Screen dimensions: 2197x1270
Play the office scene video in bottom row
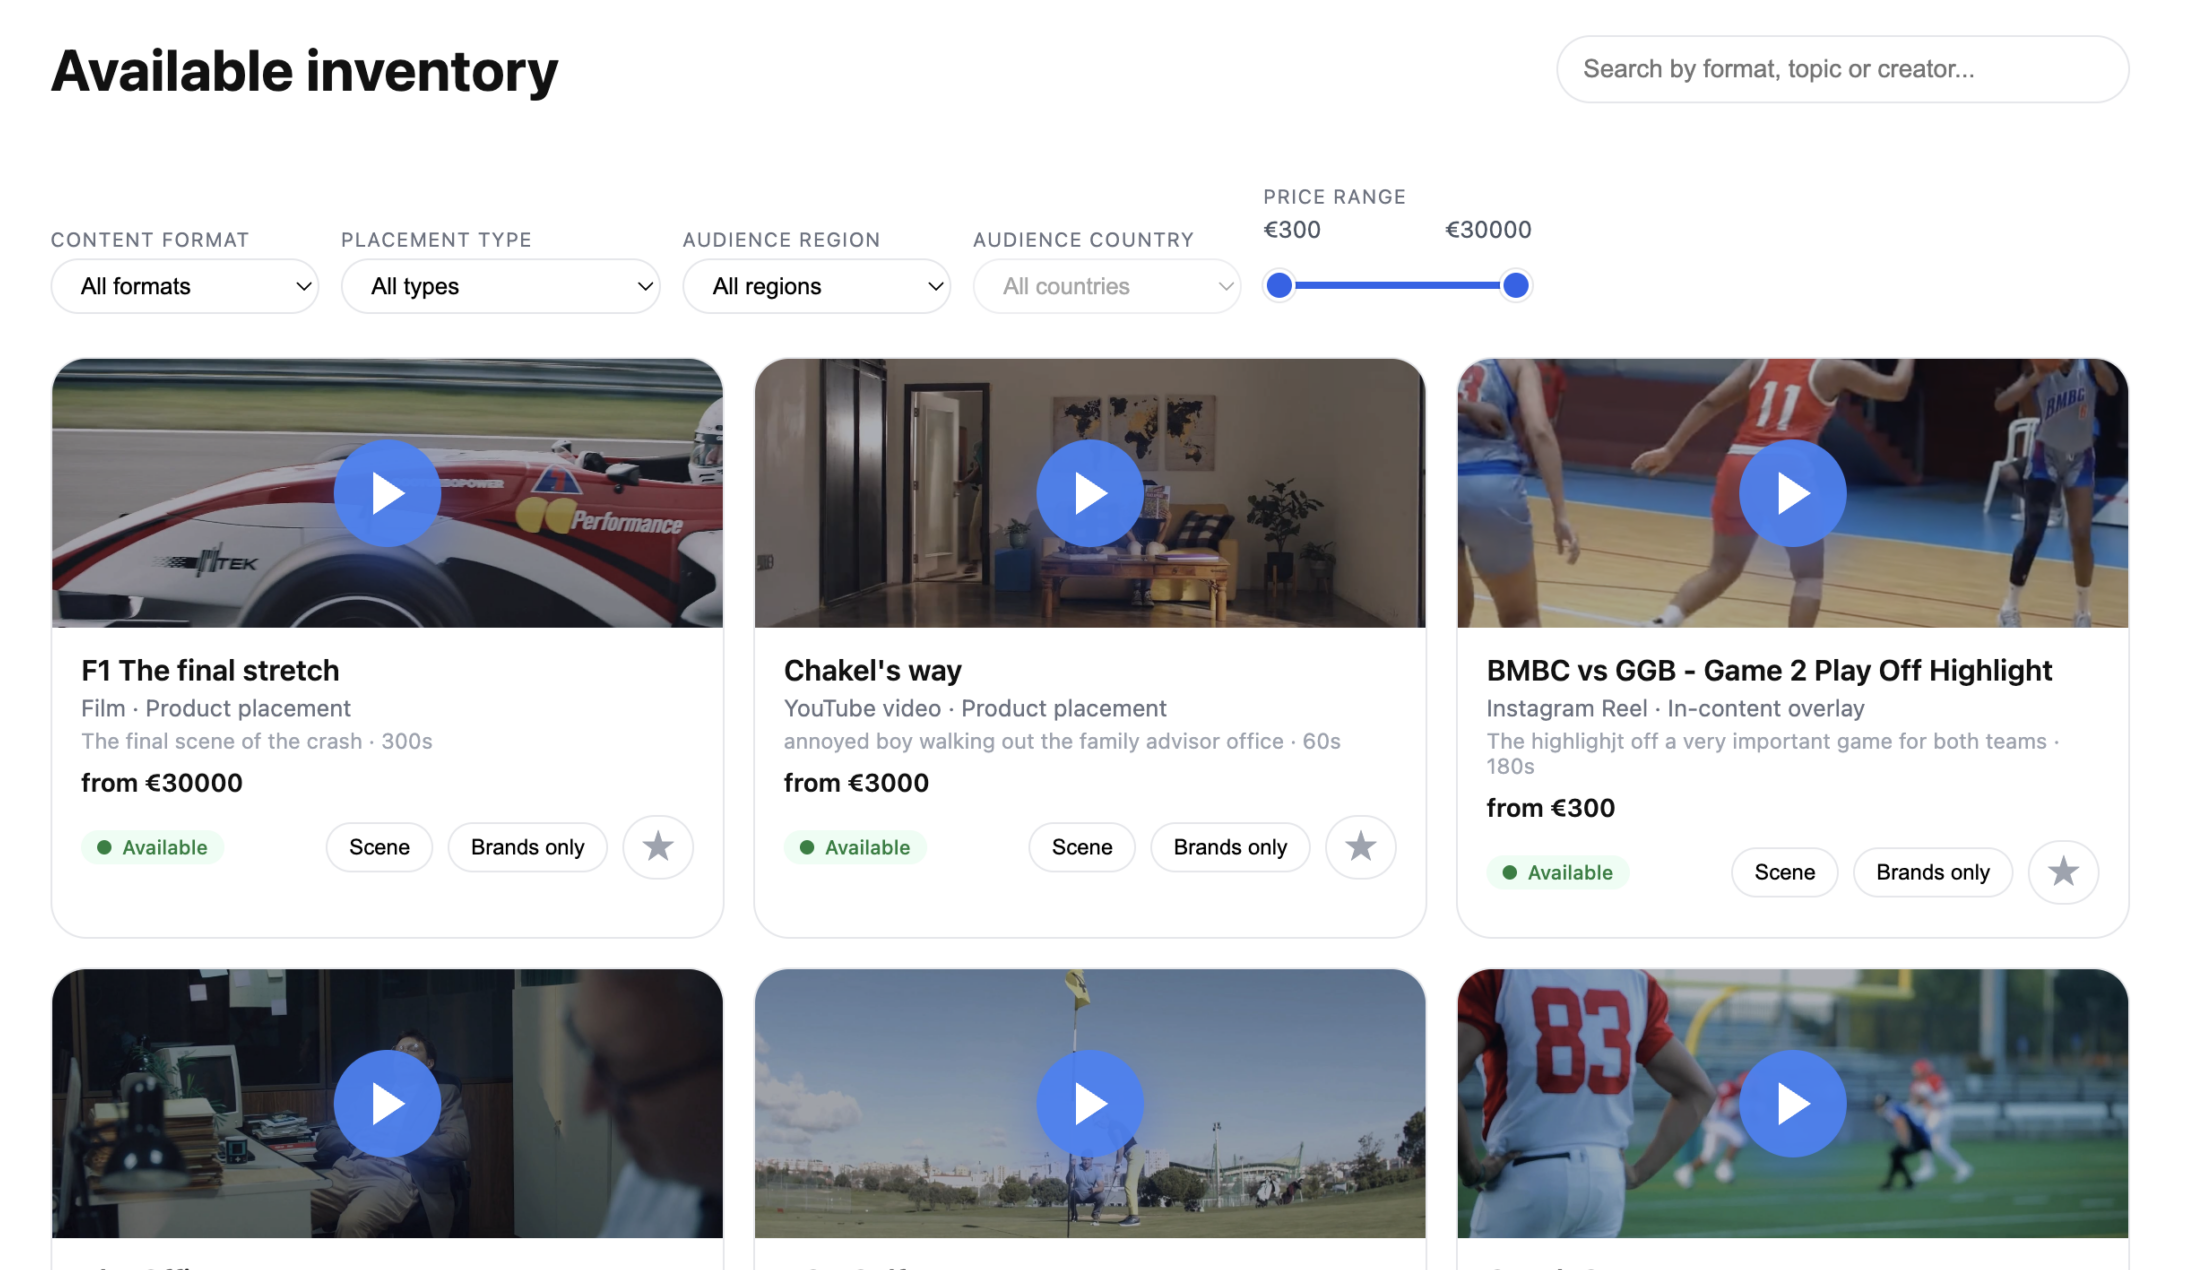coord(387,1103)
